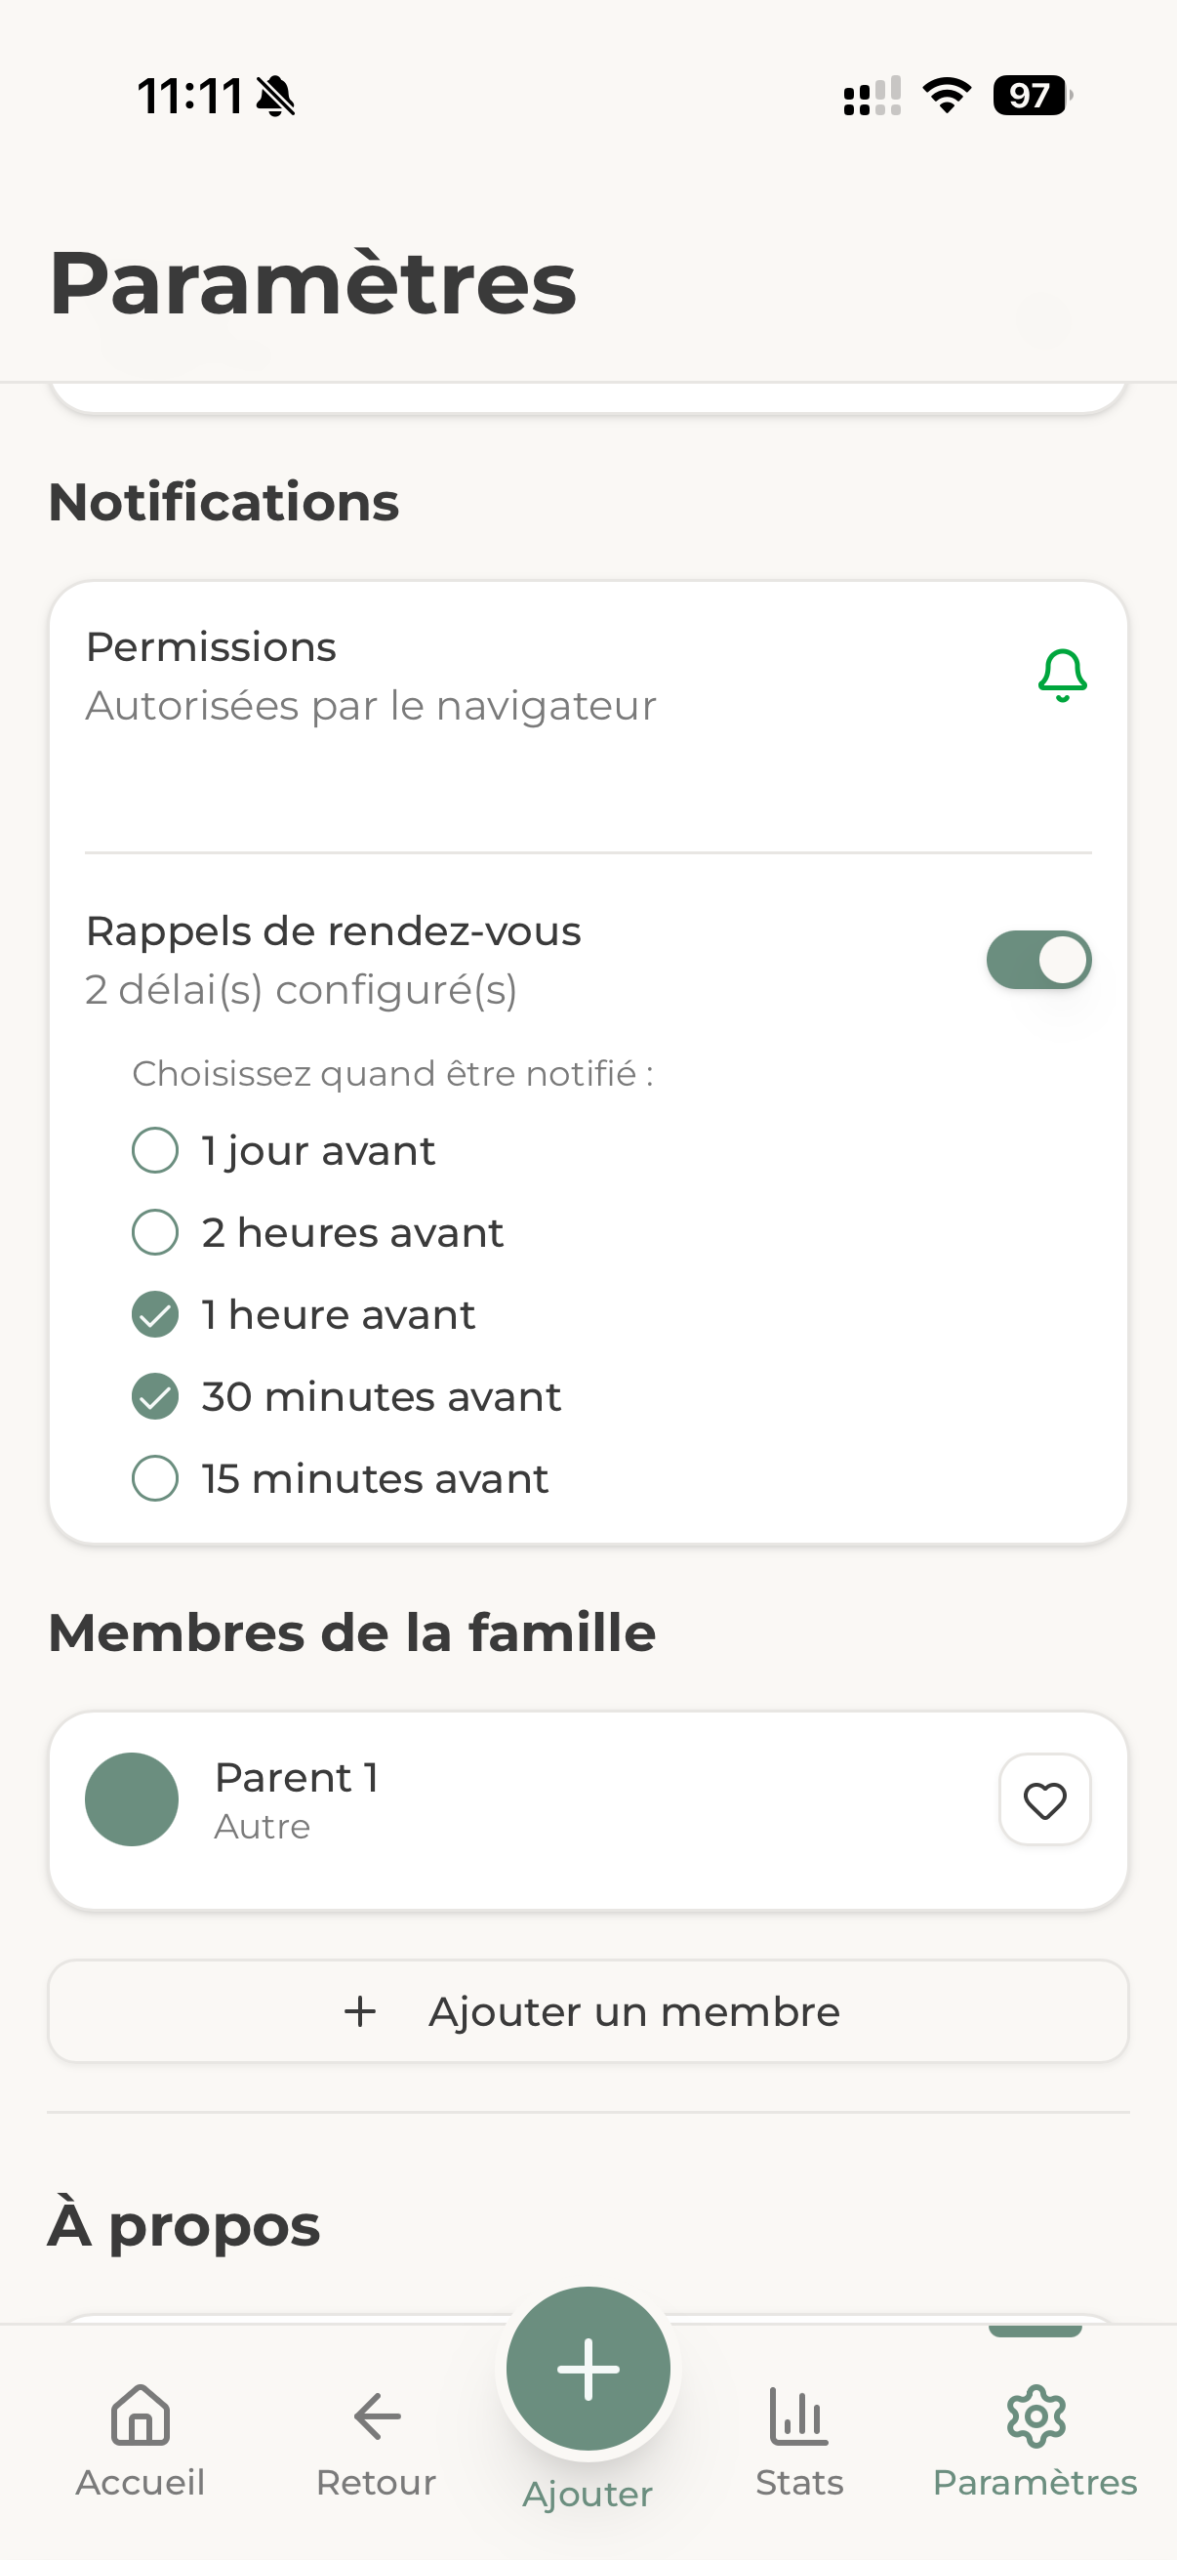Tap the Retour back arrow
Viewport: 1177px width, 2560px height.
(376, 2438)
